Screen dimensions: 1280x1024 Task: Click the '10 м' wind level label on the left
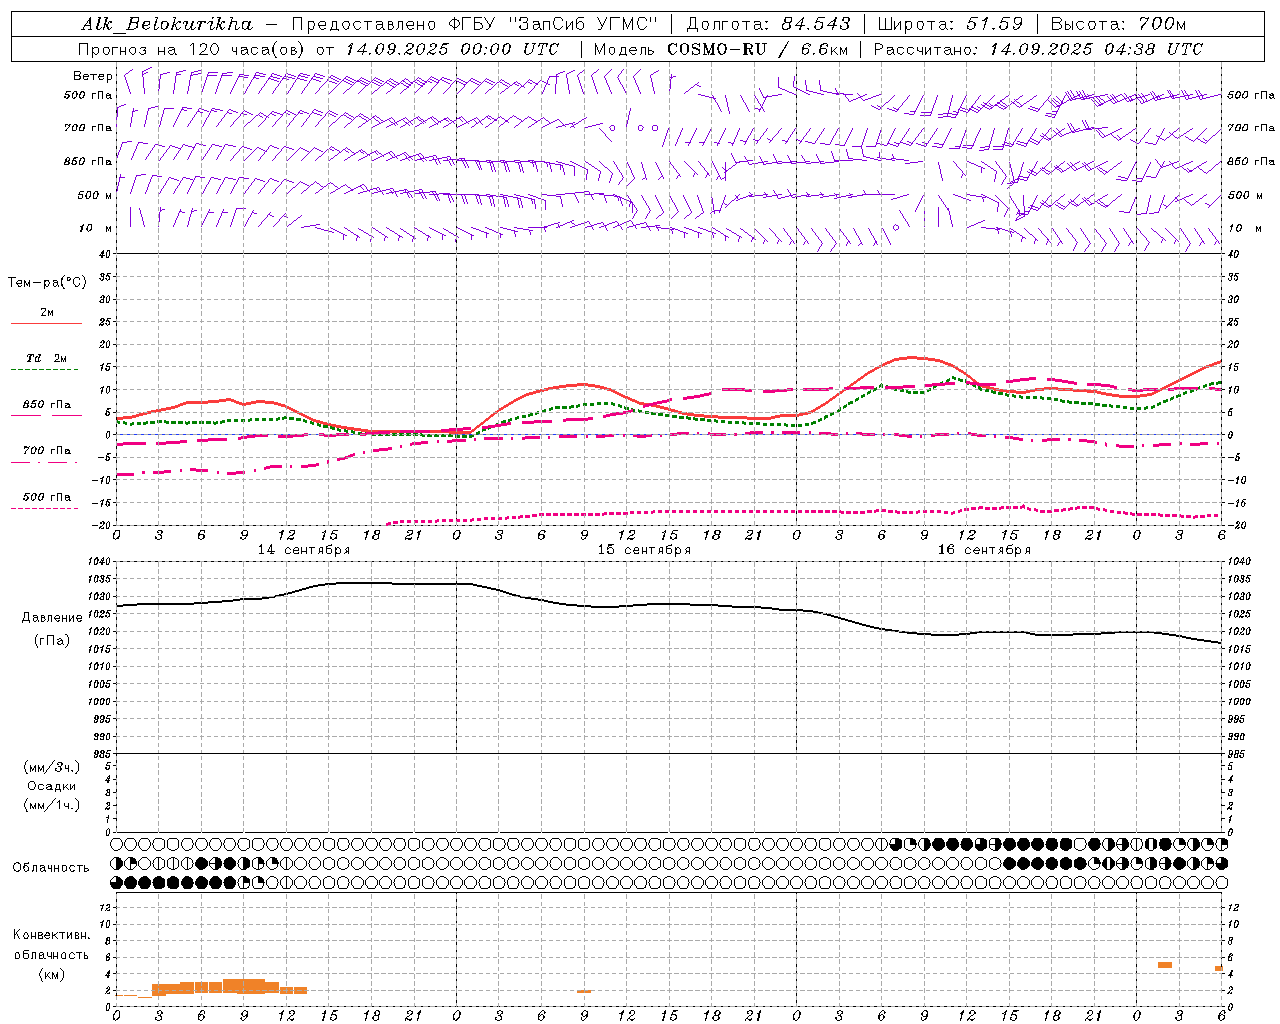[x=96, y=228]
